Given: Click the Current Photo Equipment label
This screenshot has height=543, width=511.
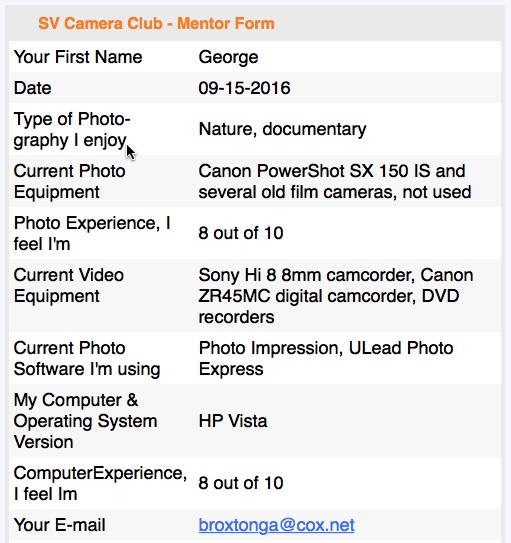Looking at the screenshot, I should coord(69,181).
